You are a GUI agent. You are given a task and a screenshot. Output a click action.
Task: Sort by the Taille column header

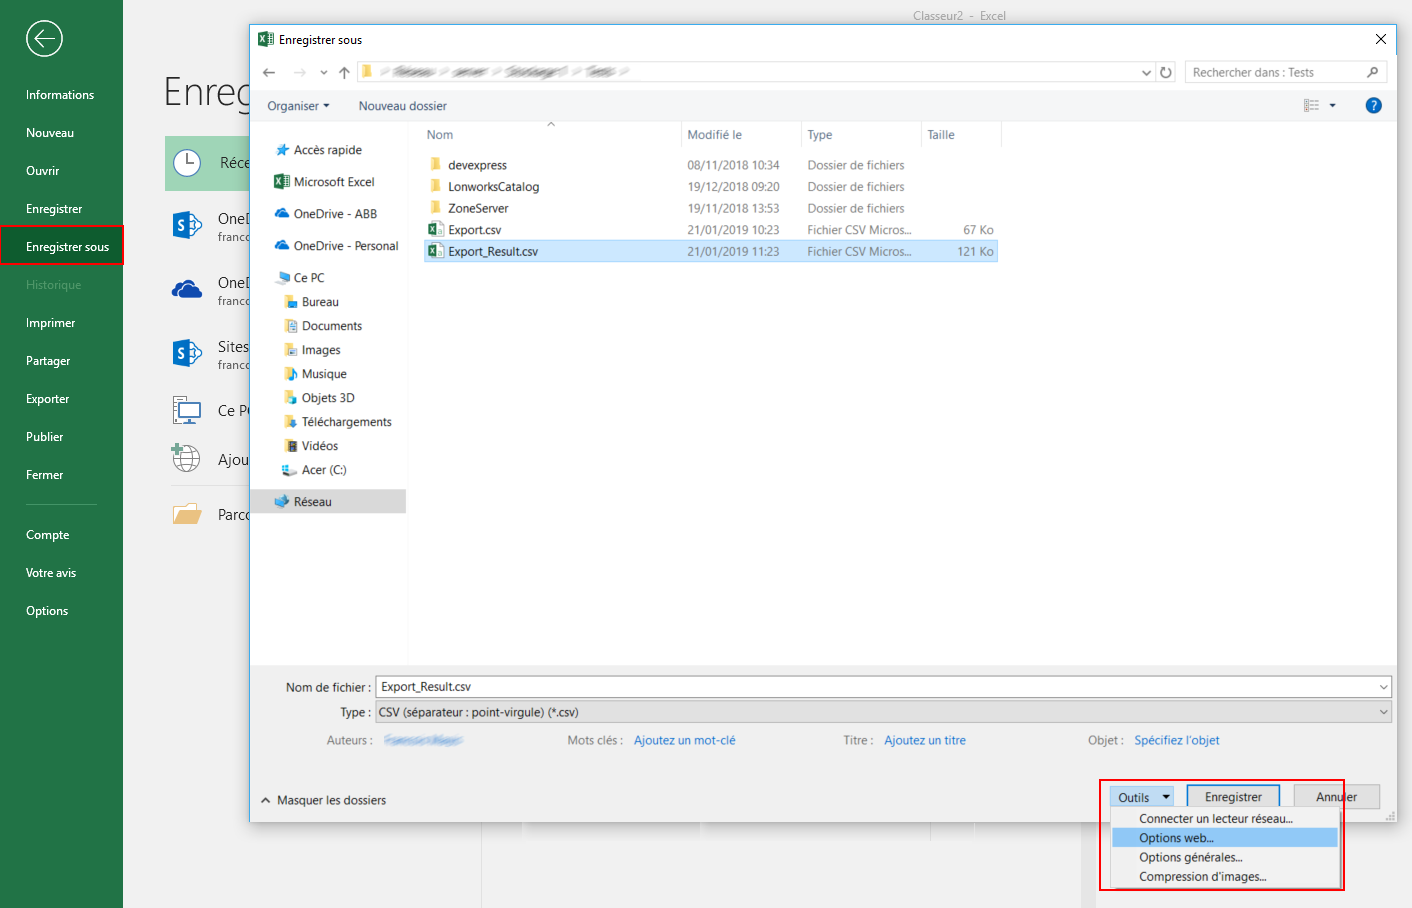941,135
